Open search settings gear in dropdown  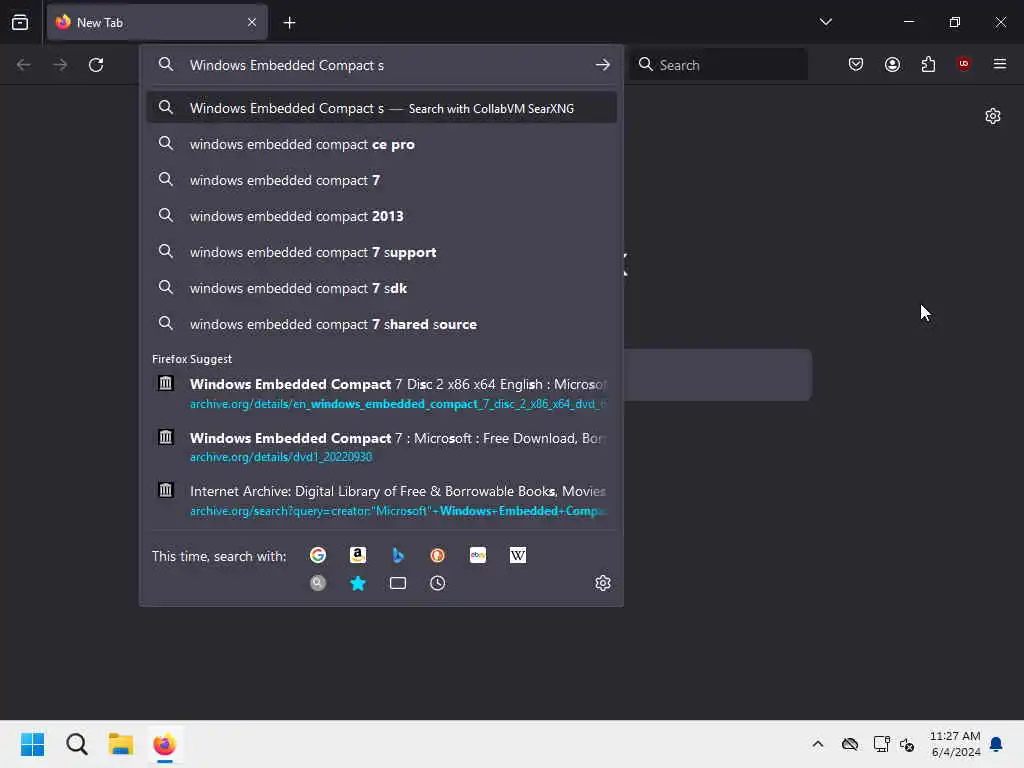tap(603, 583)
